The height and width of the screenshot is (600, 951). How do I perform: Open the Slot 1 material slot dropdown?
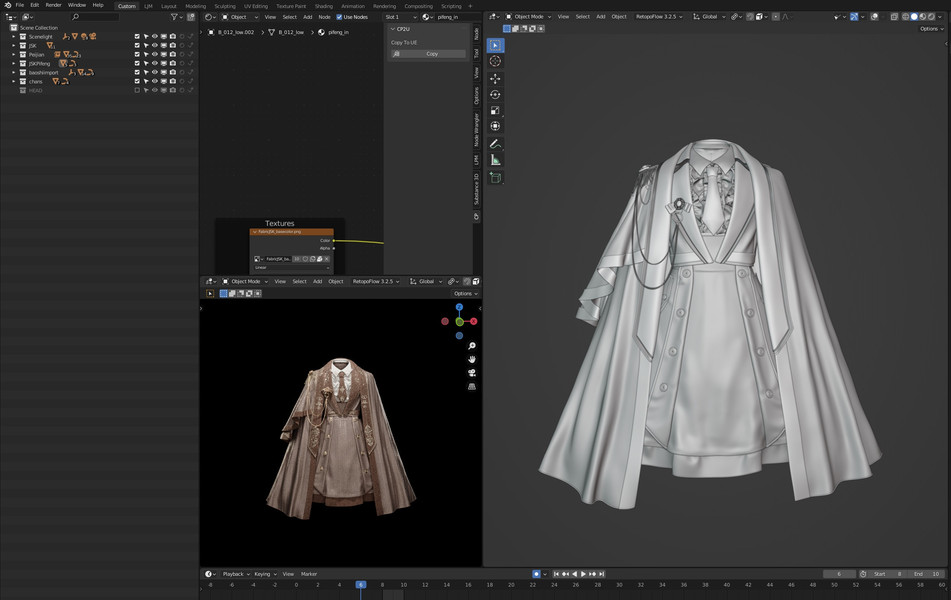400,17
